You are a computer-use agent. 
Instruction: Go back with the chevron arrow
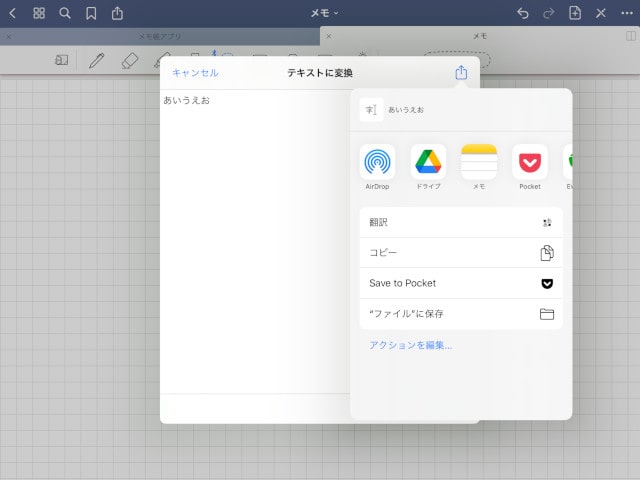[13, 13]
